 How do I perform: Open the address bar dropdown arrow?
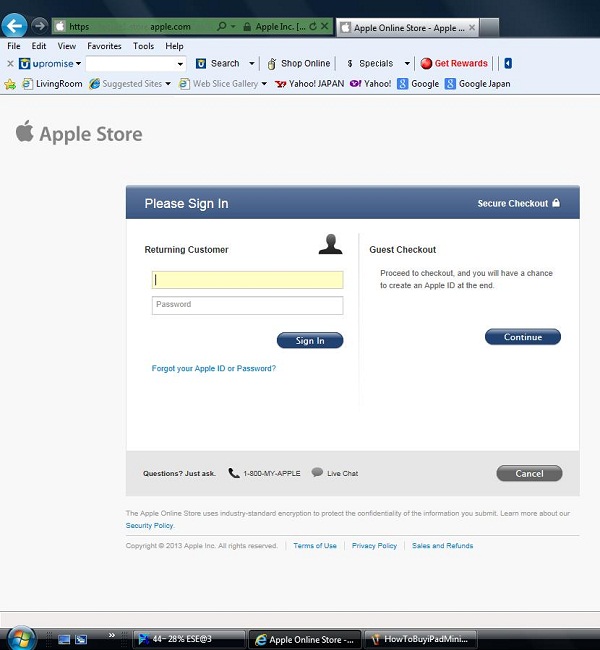click(x=233, y=27)
